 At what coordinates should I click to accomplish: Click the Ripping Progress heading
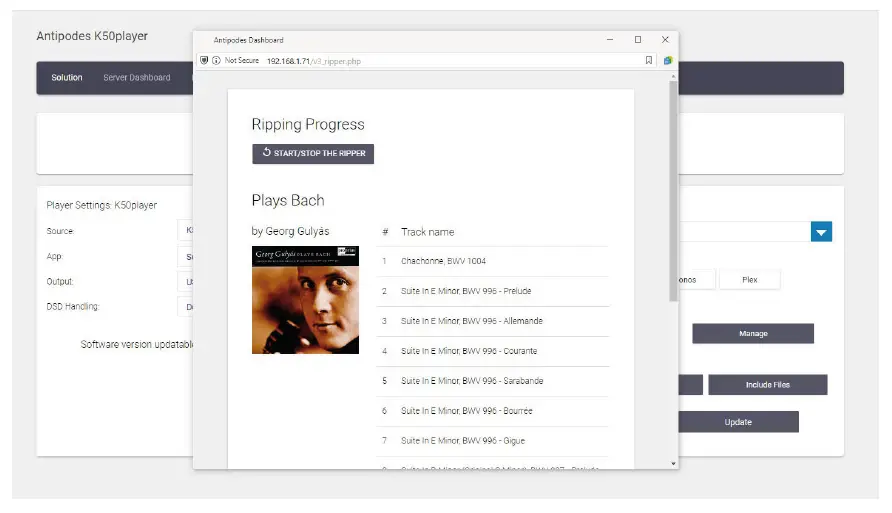click(308, 125)
